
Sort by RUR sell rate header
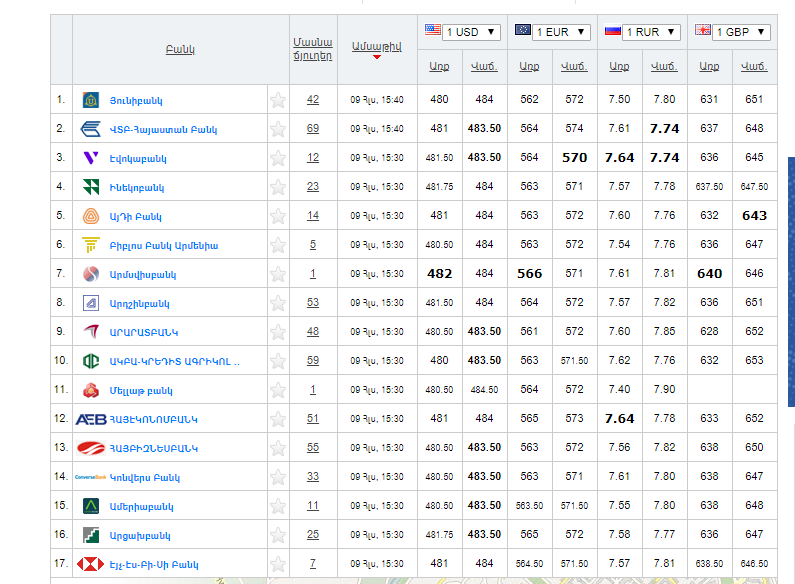coord(664,66)
